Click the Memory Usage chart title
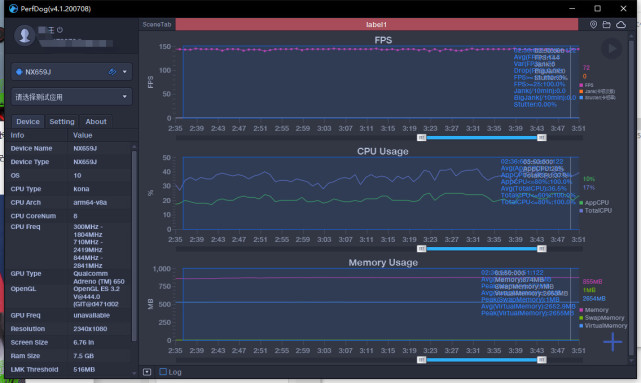 point(383,262)
